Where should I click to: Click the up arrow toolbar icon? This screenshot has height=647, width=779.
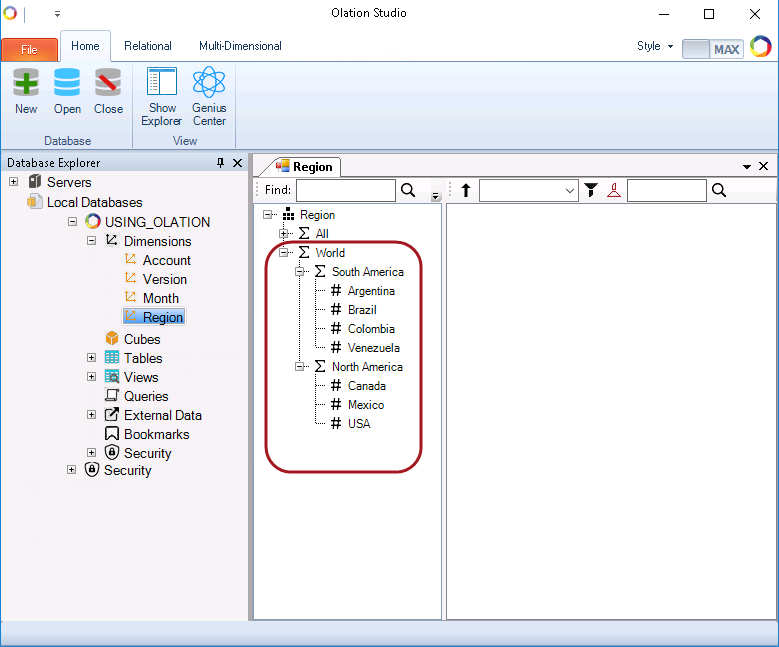[466, 190]
